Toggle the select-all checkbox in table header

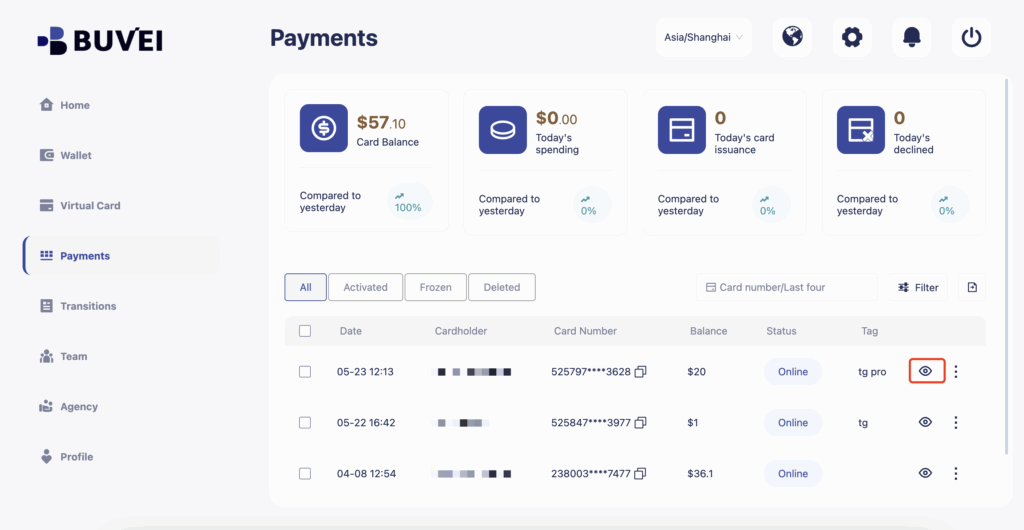click(305, 331)
